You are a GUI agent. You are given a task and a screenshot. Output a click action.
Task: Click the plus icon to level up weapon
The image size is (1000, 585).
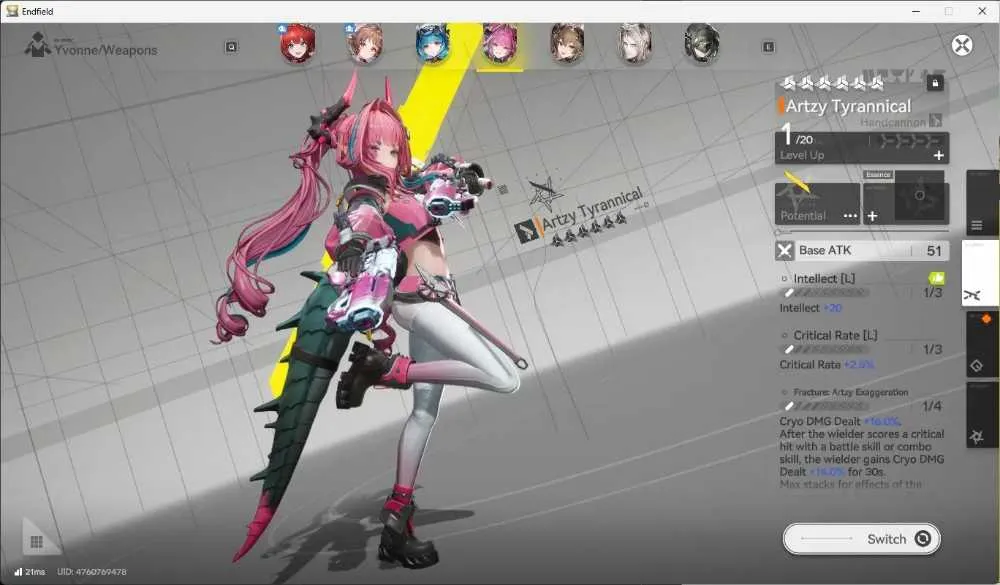(x=939, y=155)
